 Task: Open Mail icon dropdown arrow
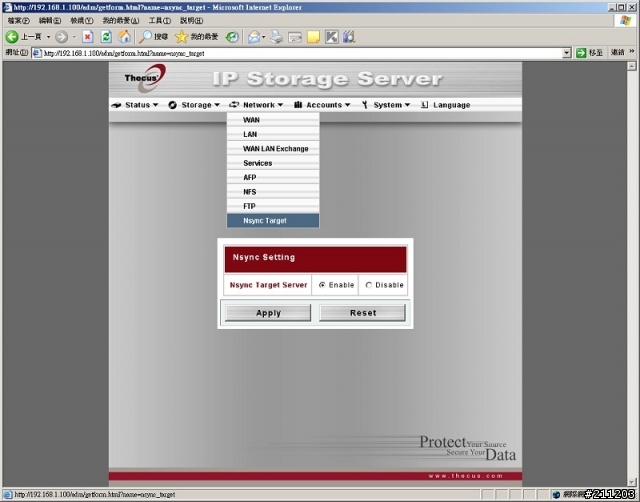click(x=264, y=37)
